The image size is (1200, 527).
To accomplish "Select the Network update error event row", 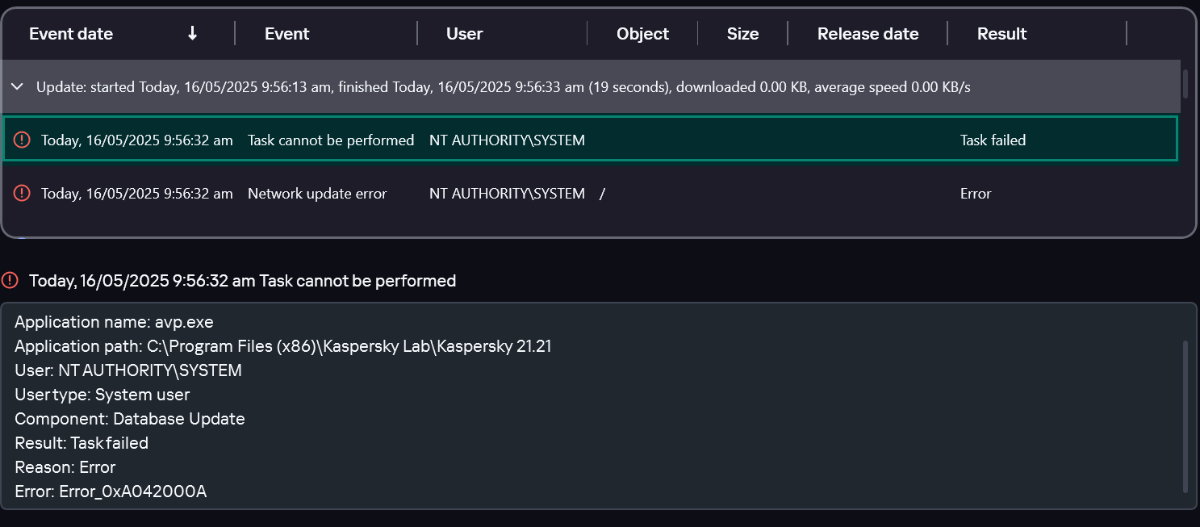I will 590,193.
